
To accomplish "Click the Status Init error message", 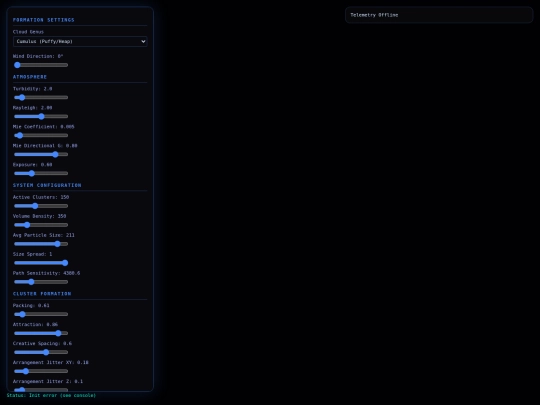I will pos(51,395).
